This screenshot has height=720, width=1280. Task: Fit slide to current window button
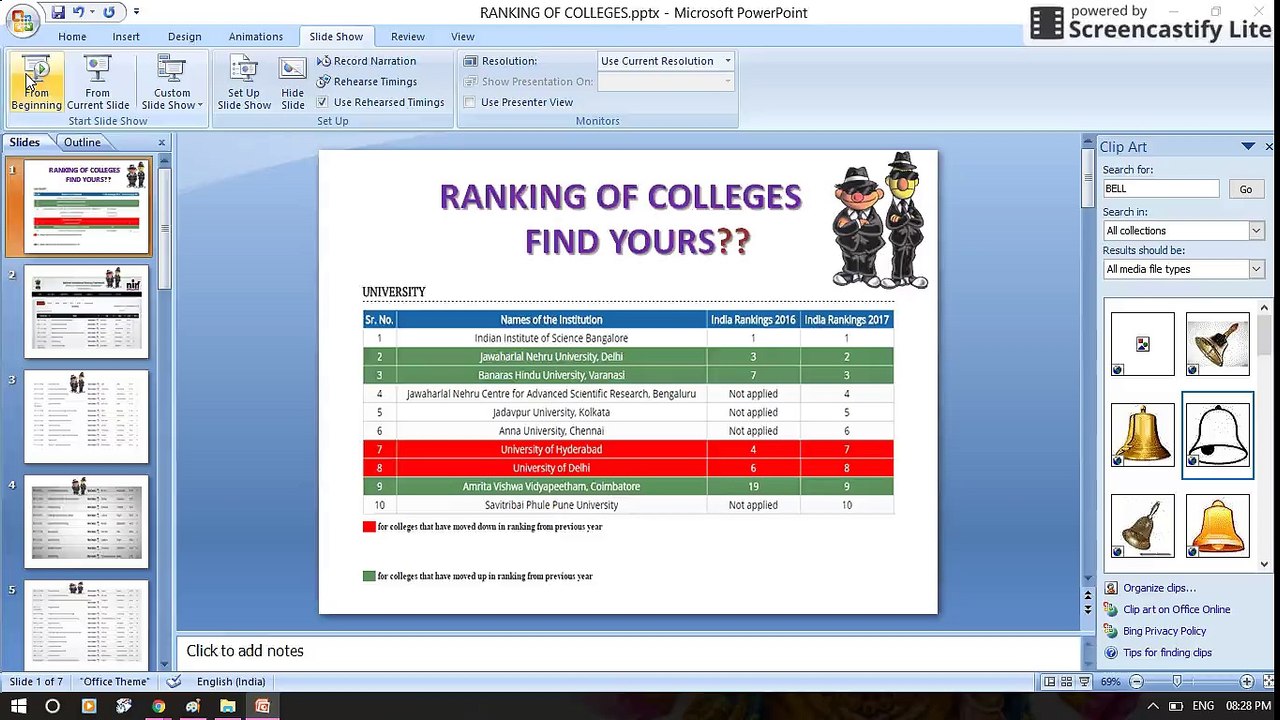tap(1268, 681)
